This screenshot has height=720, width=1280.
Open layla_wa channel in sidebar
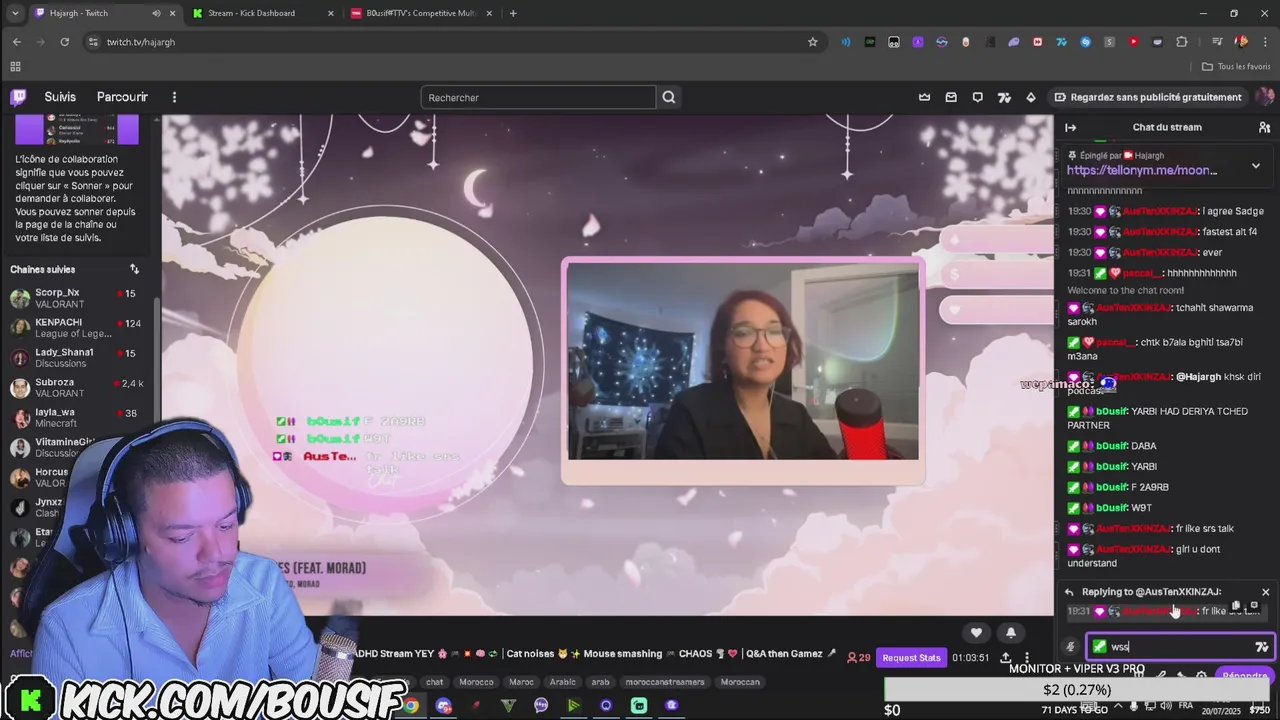tap(79, 418)
